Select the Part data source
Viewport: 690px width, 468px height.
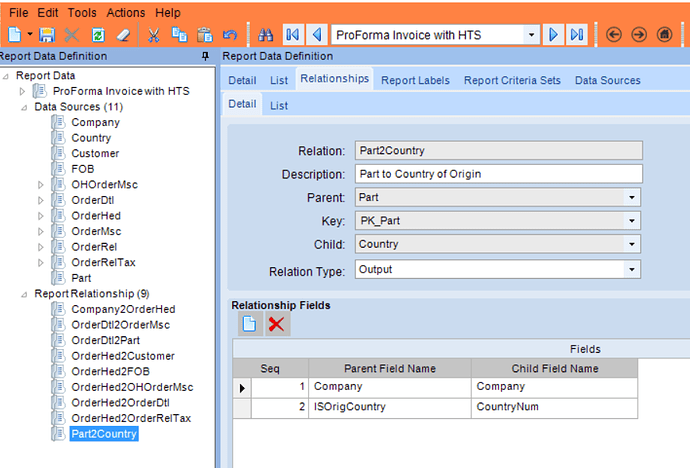81,278
